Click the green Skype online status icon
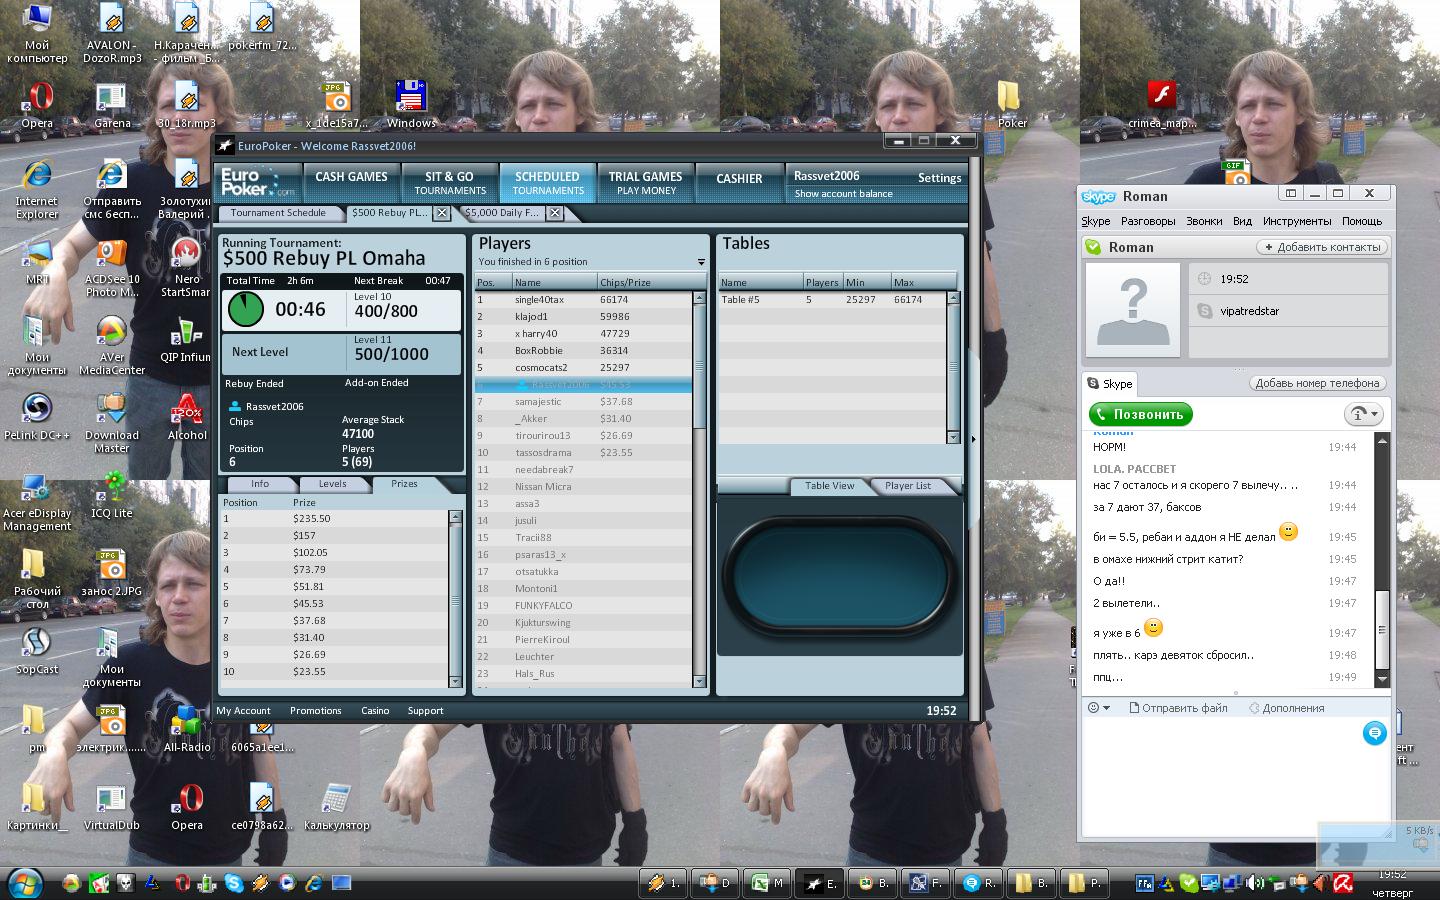Viewport: 1440px width, 900px height. (x=1093, y=247)
